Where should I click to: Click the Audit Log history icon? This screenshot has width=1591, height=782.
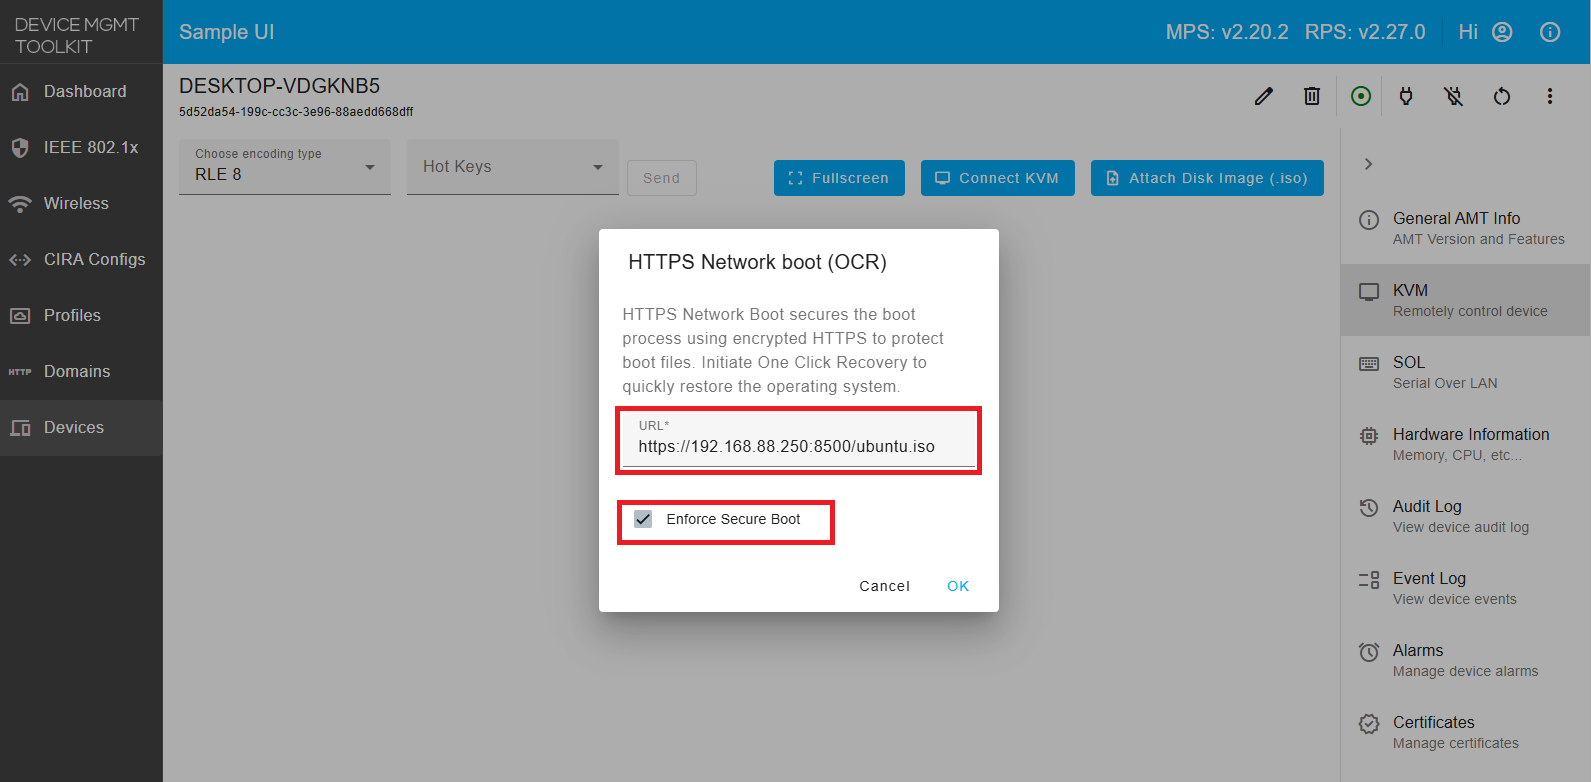tap(1369, 508)
